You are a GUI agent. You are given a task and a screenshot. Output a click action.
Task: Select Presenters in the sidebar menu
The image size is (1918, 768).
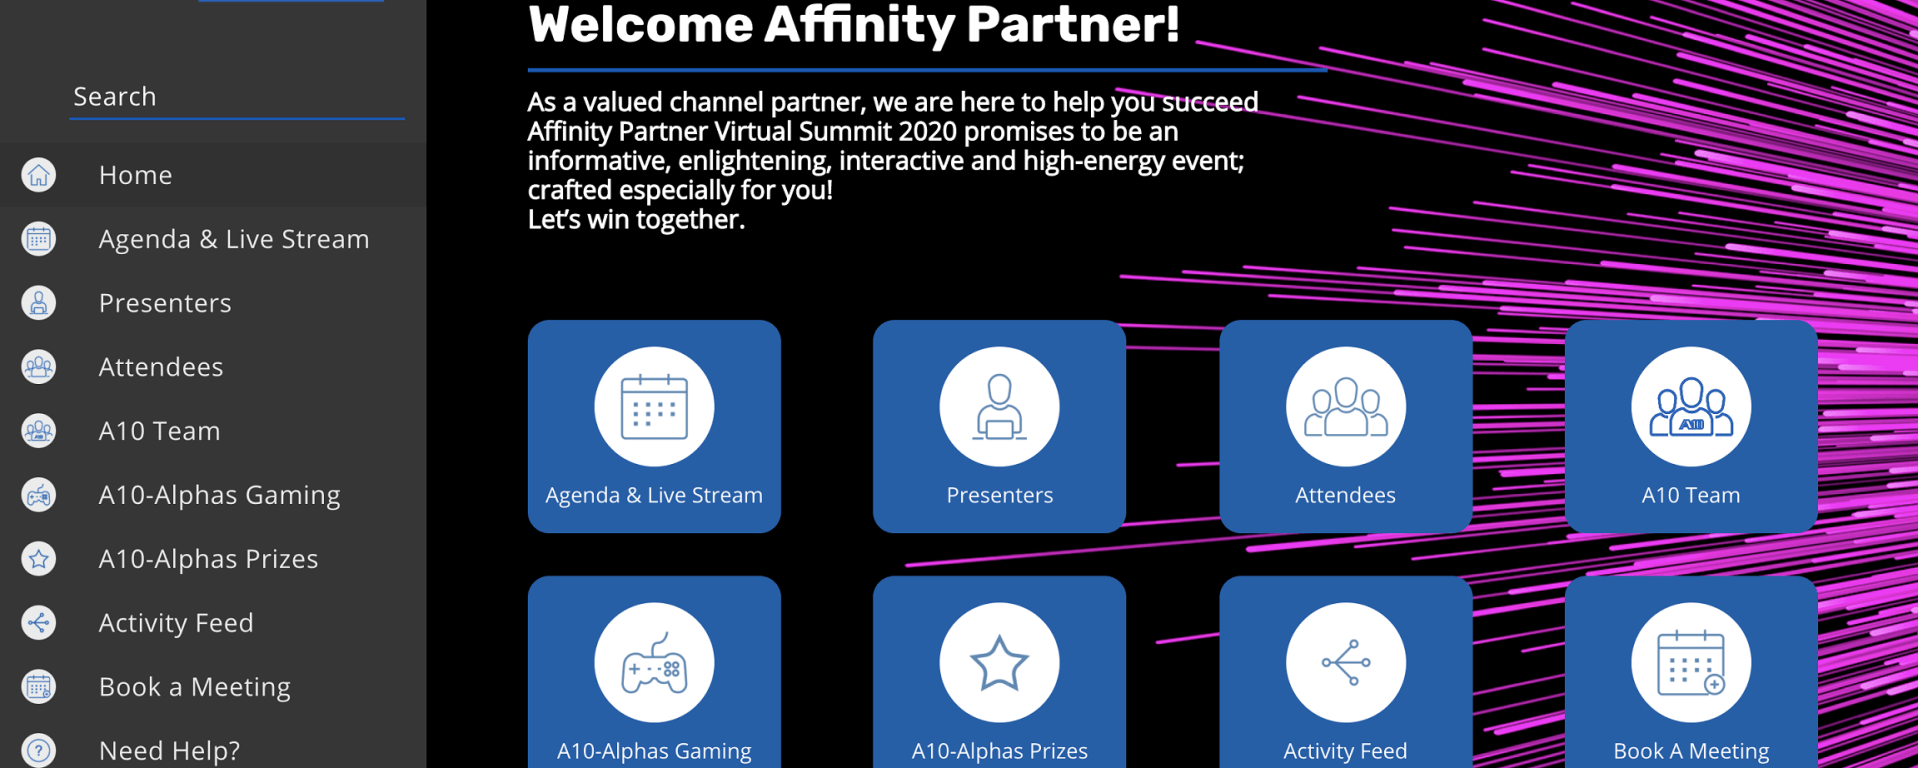(x=165, y=303)
